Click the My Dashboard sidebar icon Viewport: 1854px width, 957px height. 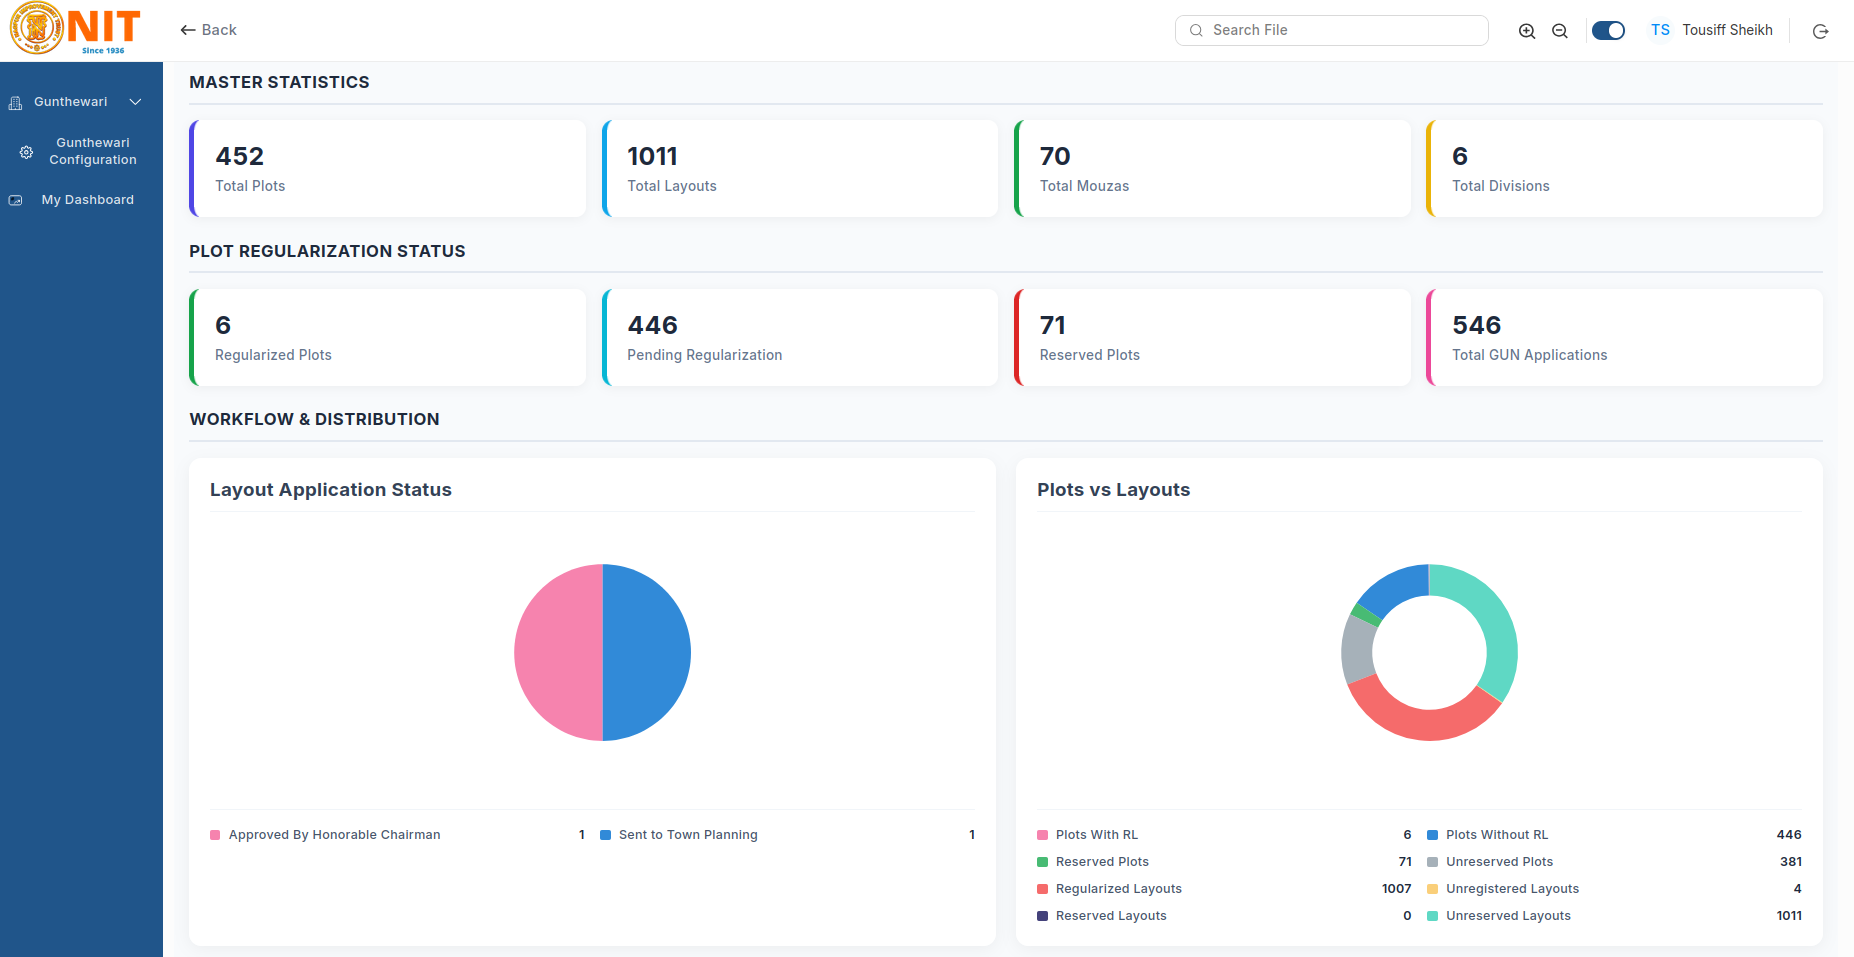tap(16, 200)
